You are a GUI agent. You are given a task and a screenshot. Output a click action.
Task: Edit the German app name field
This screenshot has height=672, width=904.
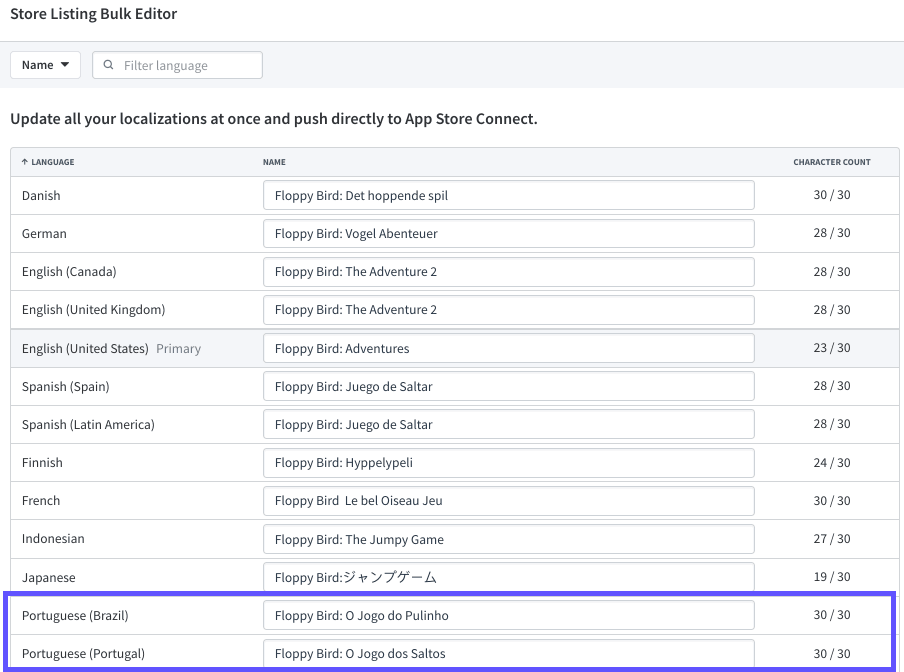pyautogui.click(x=508, y=233)
